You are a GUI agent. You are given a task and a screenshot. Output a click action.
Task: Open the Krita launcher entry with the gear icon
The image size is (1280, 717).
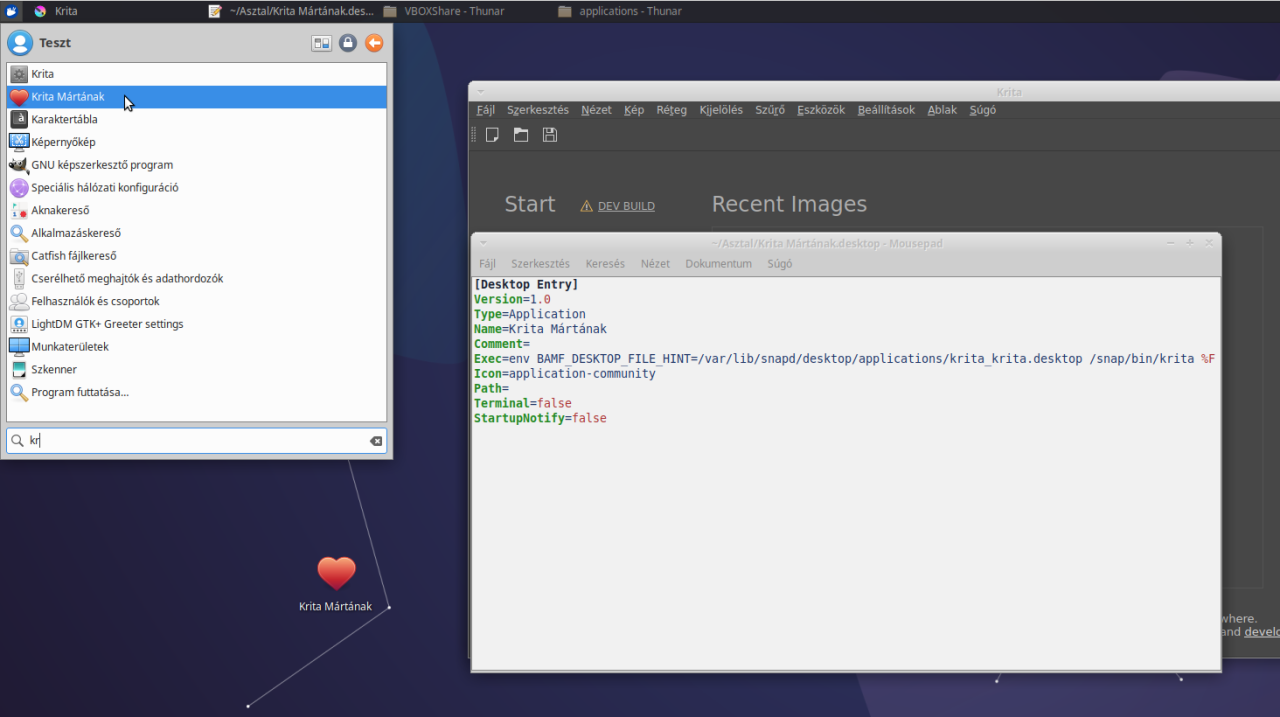[x=197, y=74]
